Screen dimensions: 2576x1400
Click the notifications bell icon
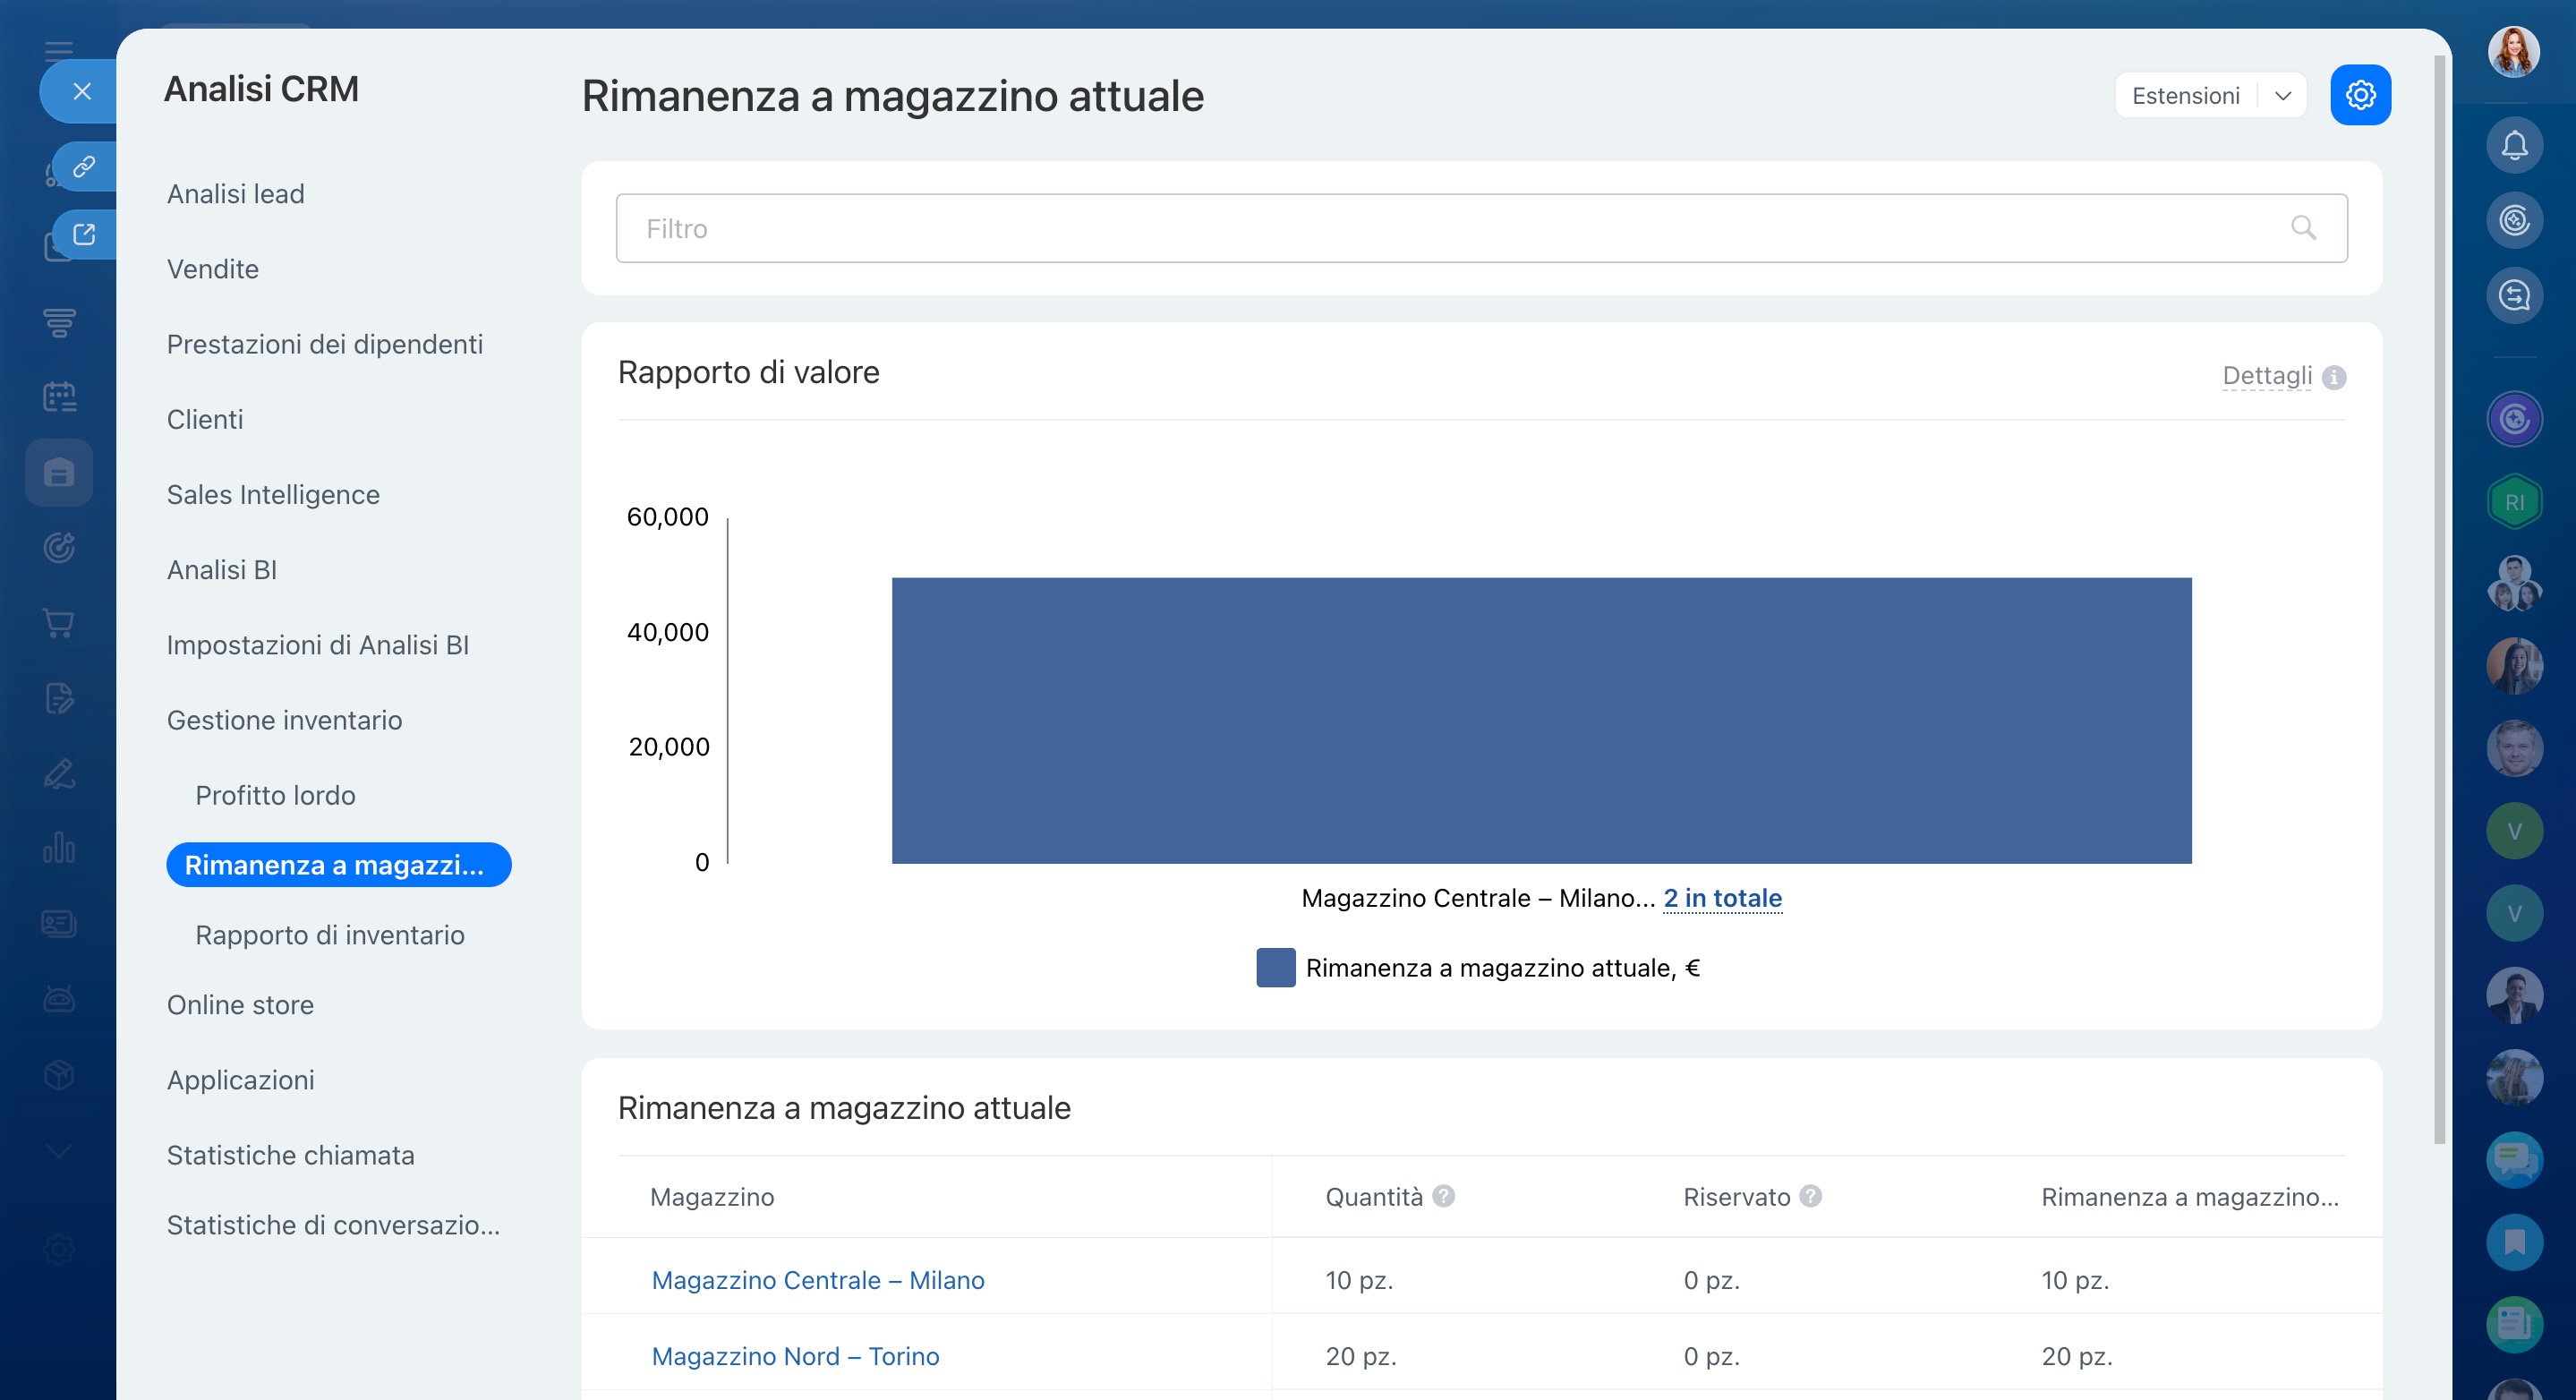tap(2514, 146)
